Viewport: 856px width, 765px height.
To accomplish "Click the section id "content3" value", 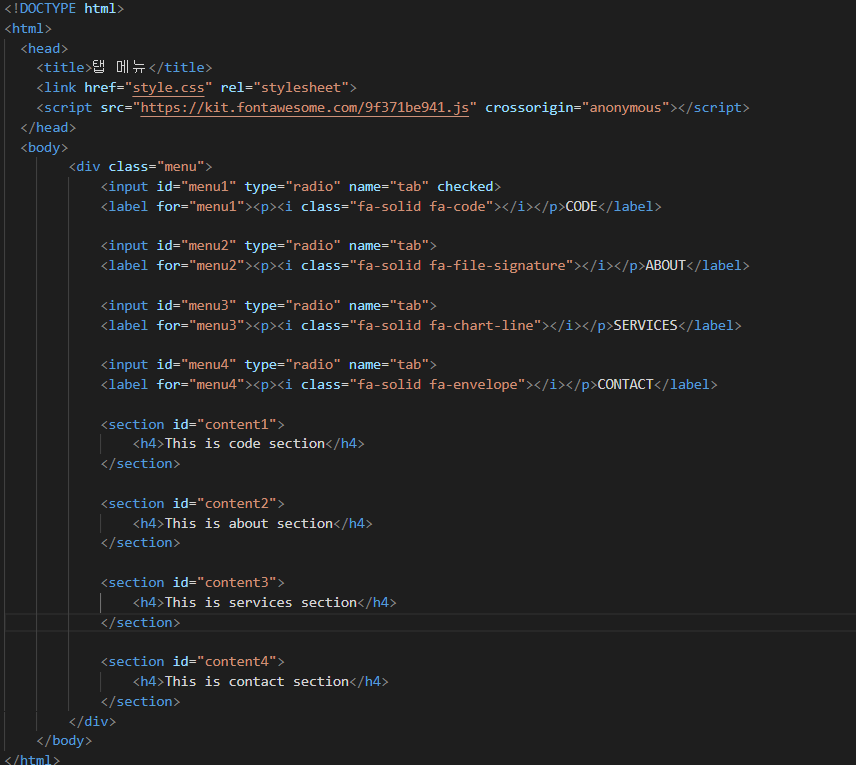I will [236, 583].
